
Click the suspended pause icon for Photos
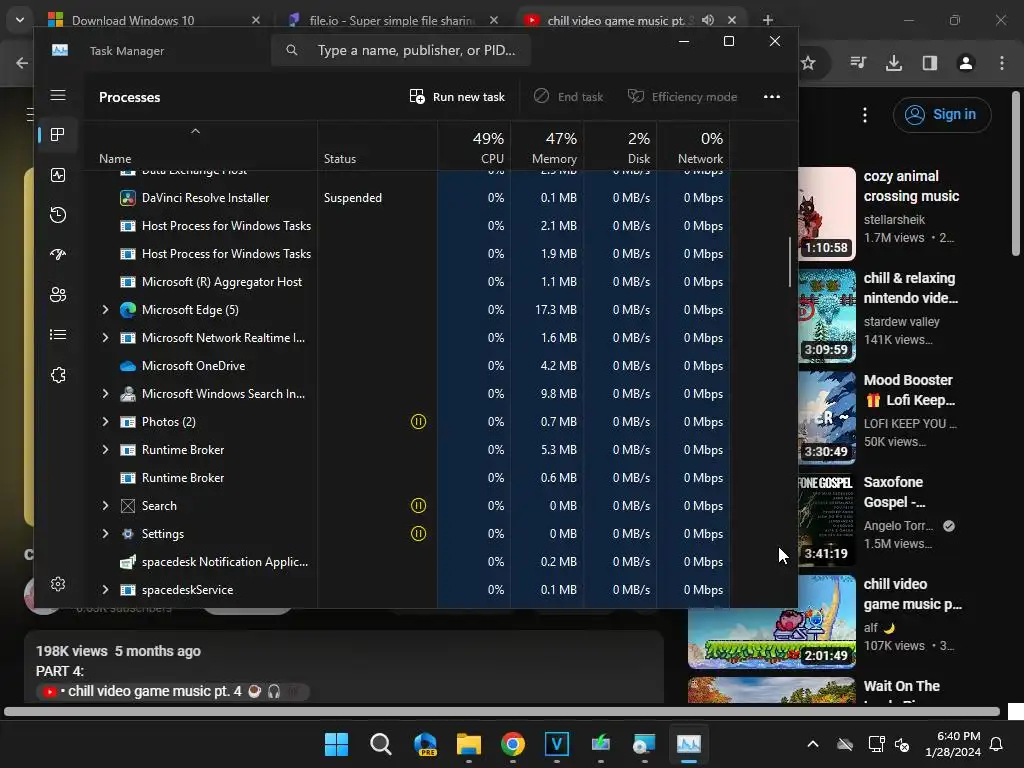tap(419, 422)
